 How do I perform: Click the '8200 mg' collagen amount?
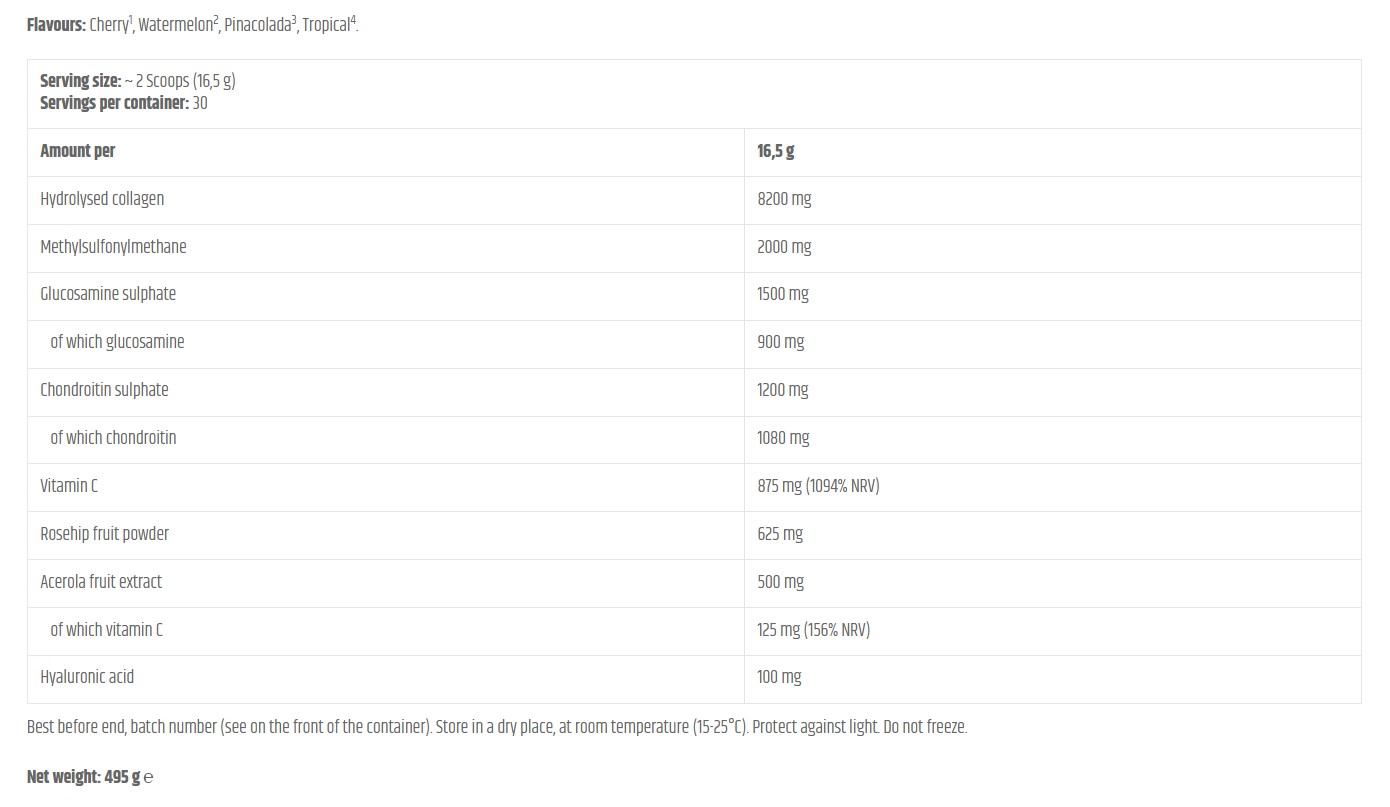point(784,199)
